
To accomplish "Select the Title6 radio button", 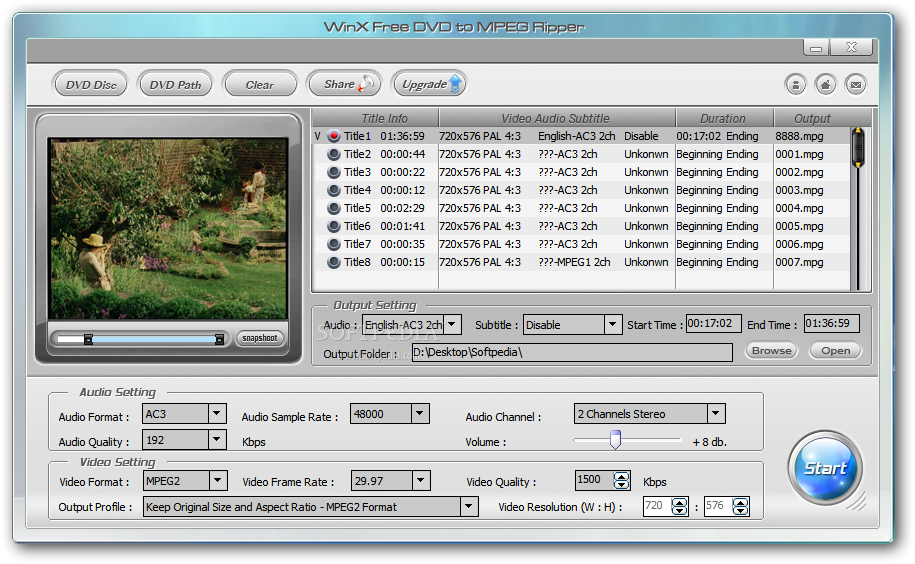I will pos(334,226).
